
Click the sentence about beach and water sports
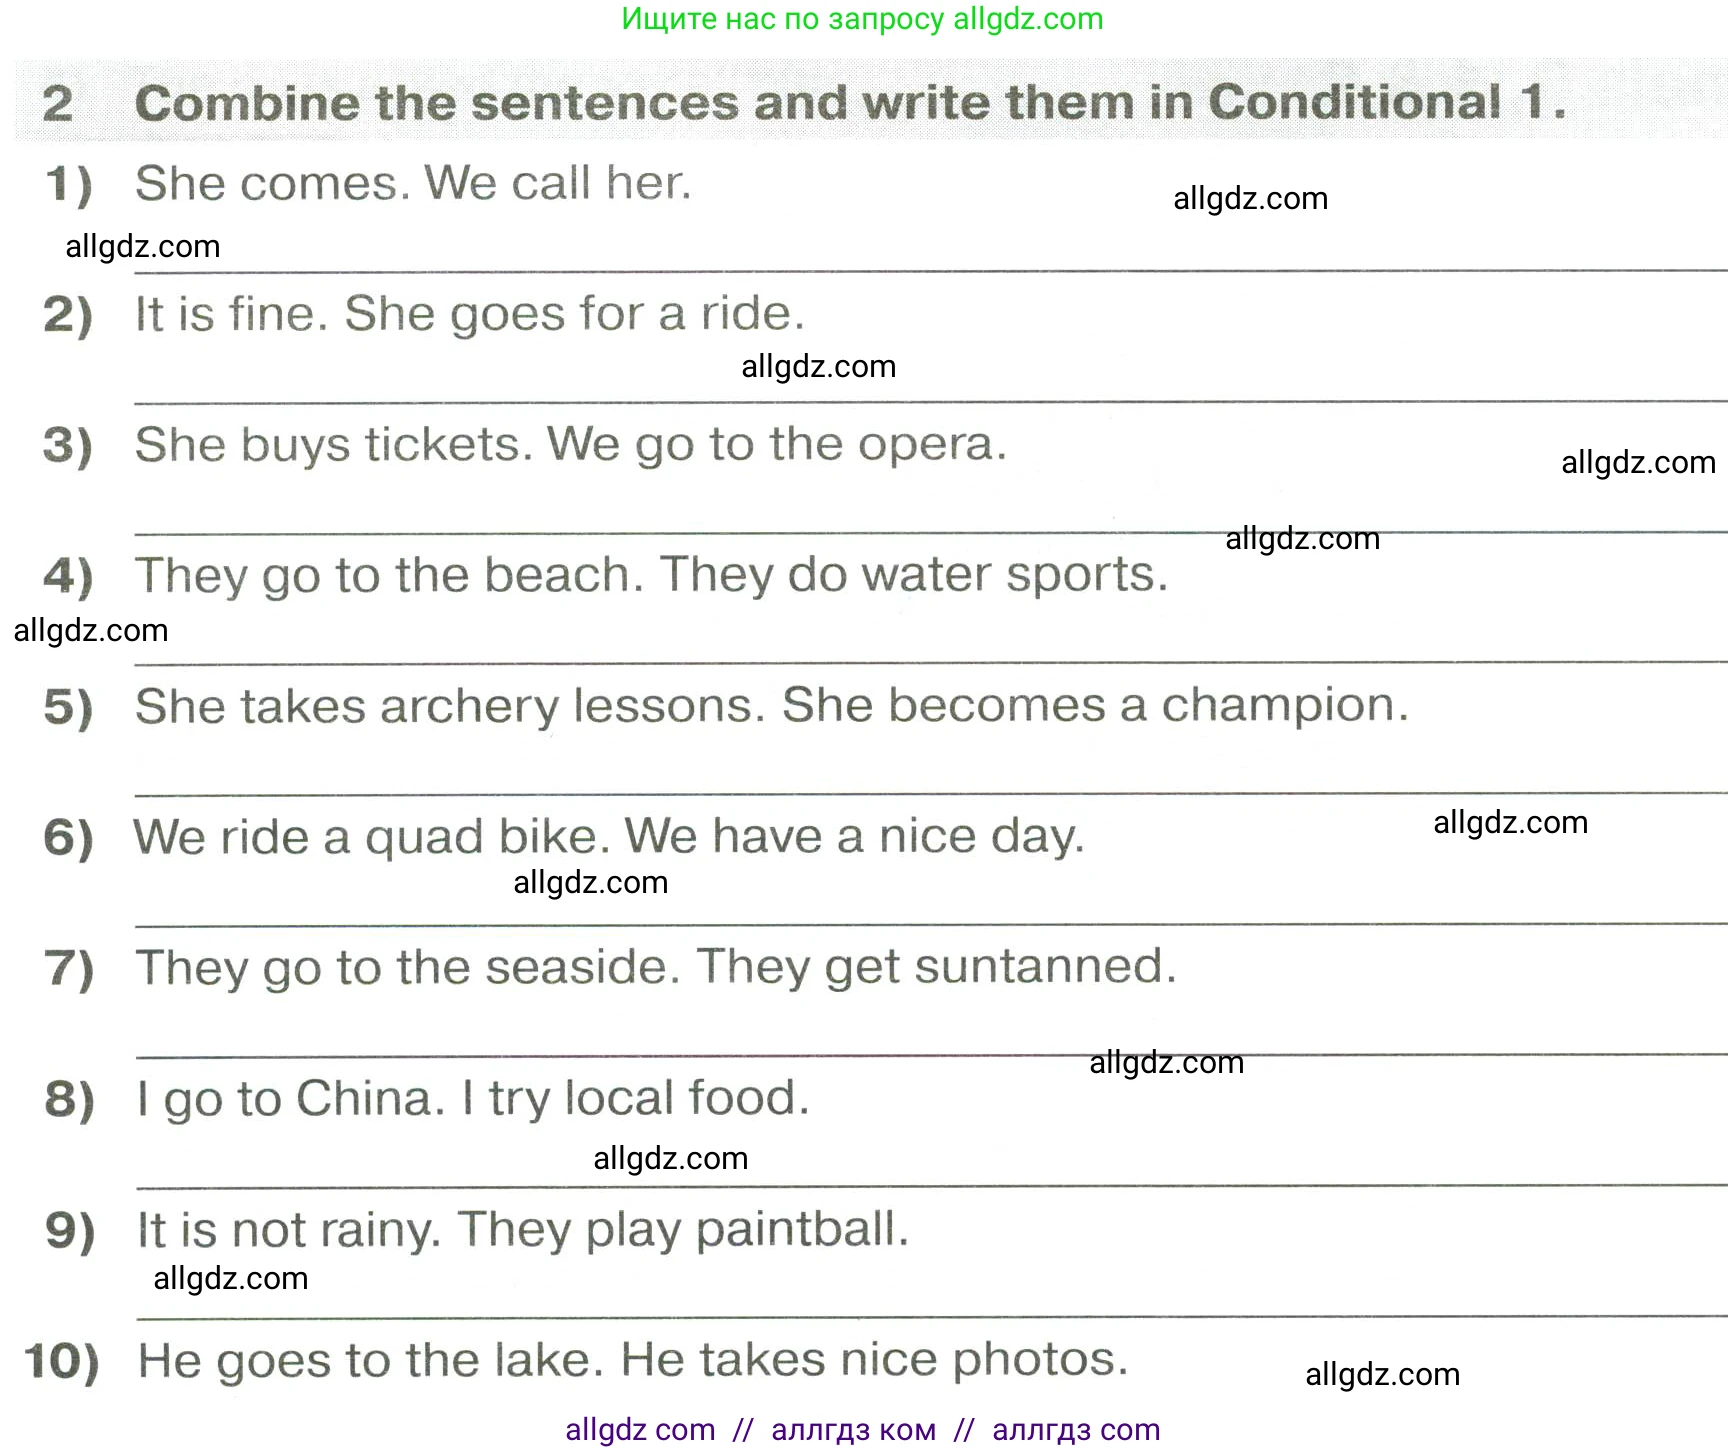(x=652, y=575)
